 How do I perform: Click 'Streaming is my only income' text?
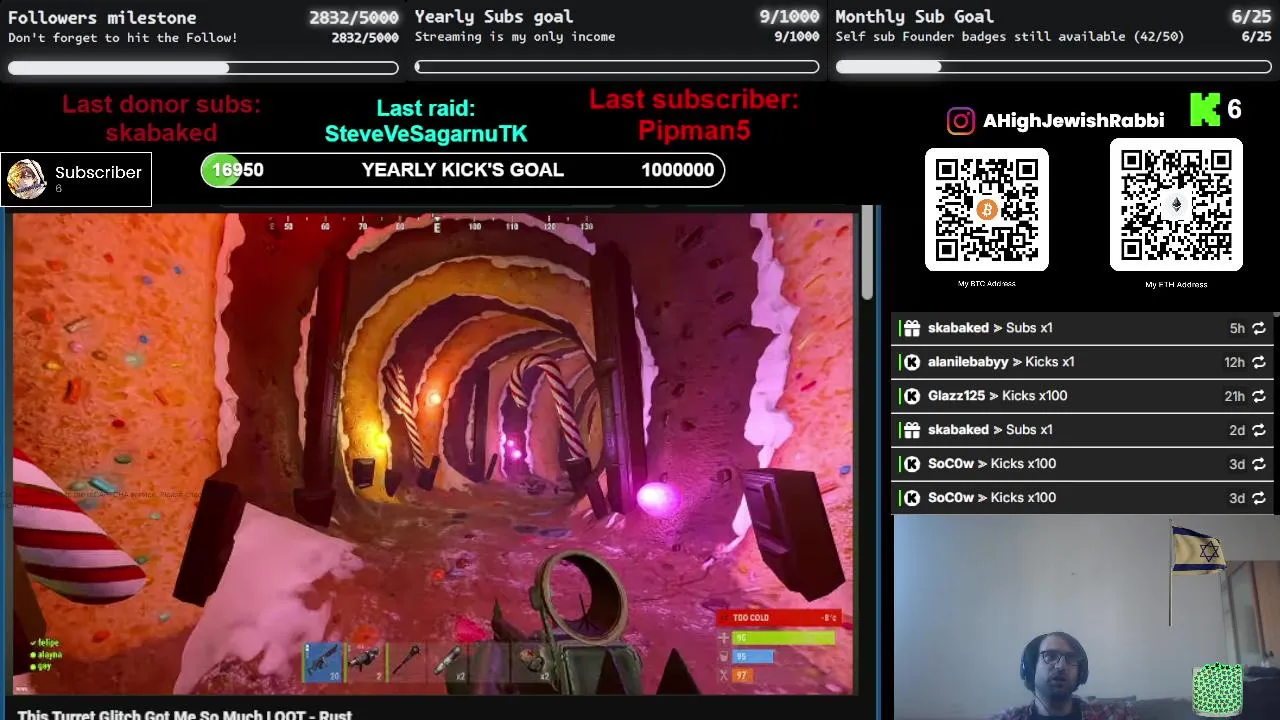tap(515, 37)
